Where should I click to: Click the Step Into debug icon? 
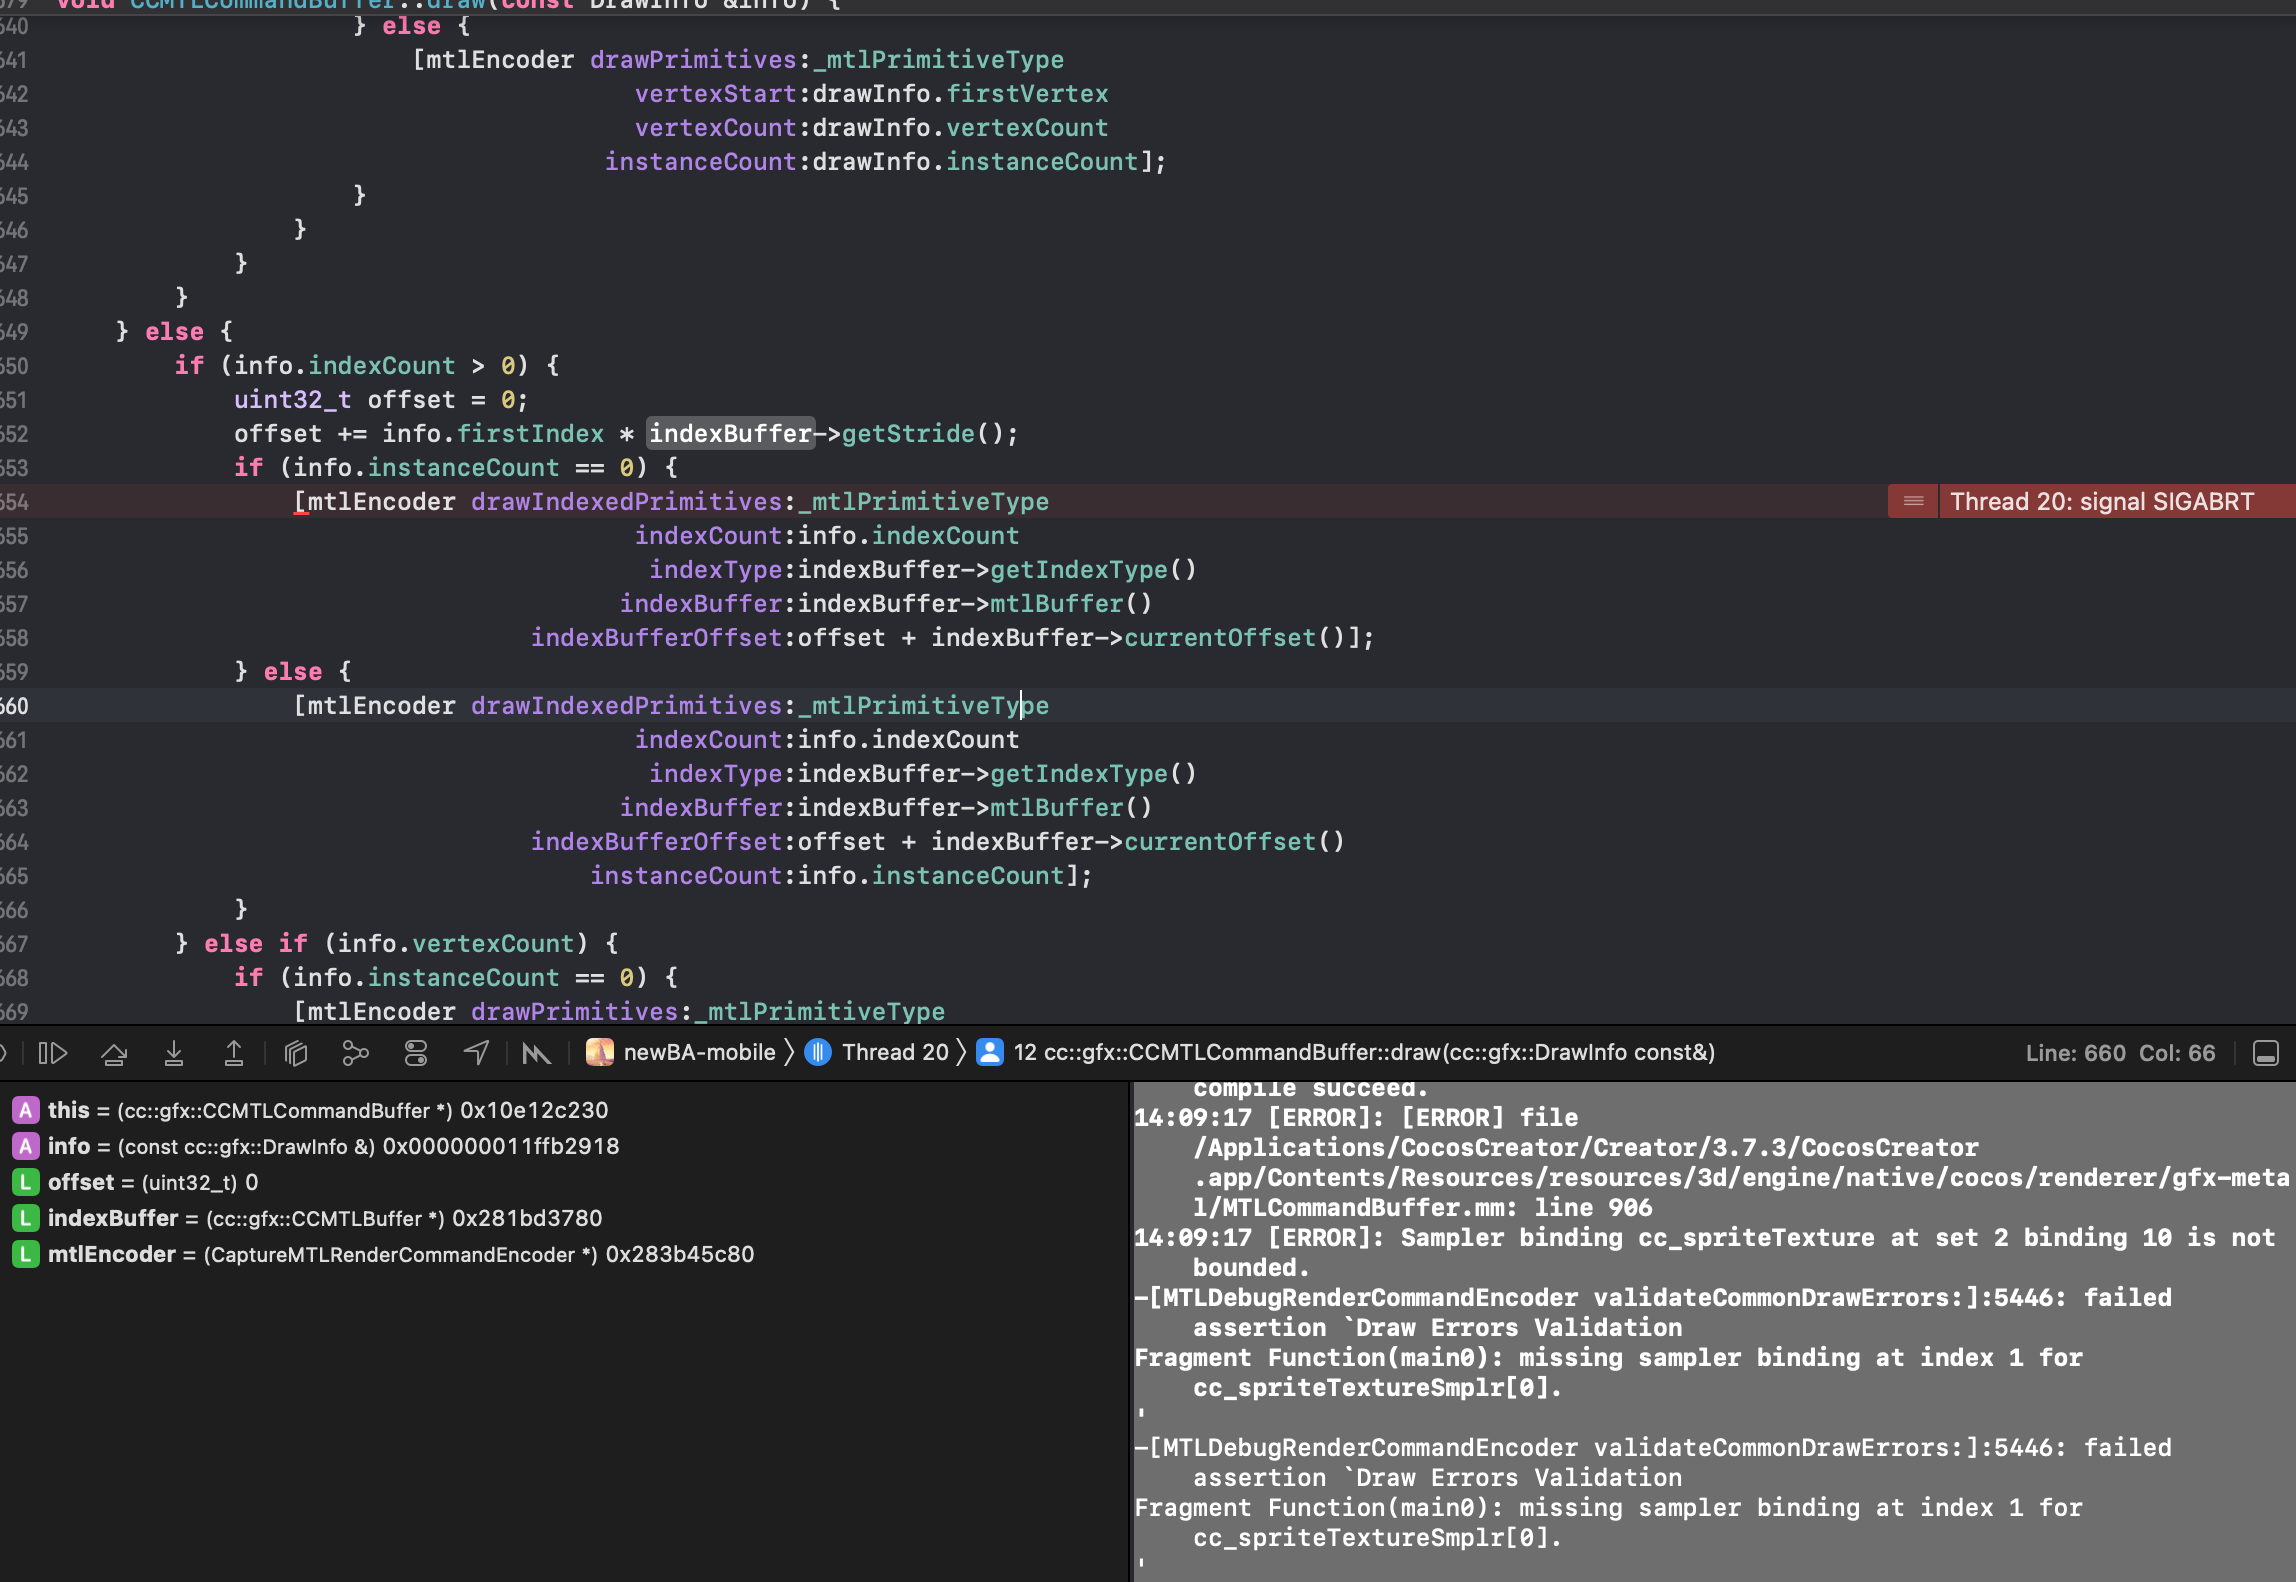point(174,1053)
